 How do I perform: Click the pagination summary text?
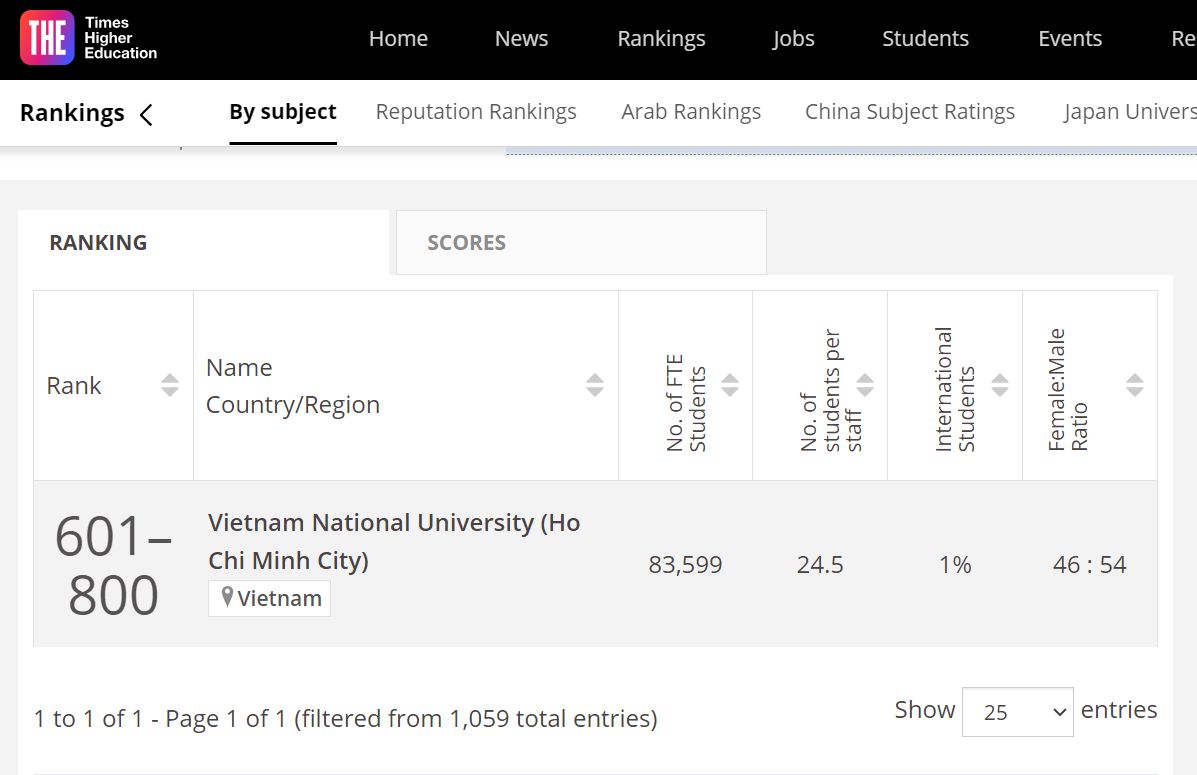click(346, 718)
